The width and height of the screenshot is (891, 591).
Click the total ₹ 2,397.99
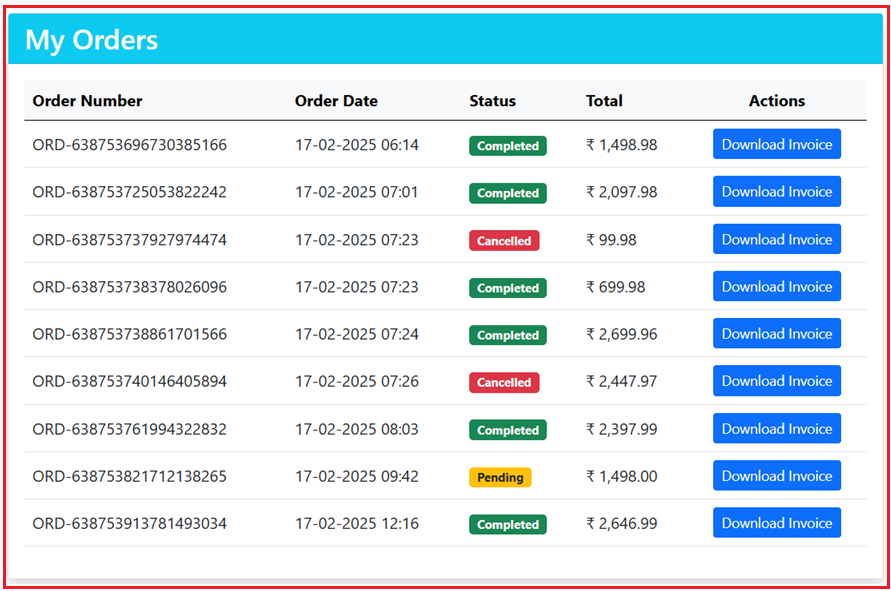(622, 429)
